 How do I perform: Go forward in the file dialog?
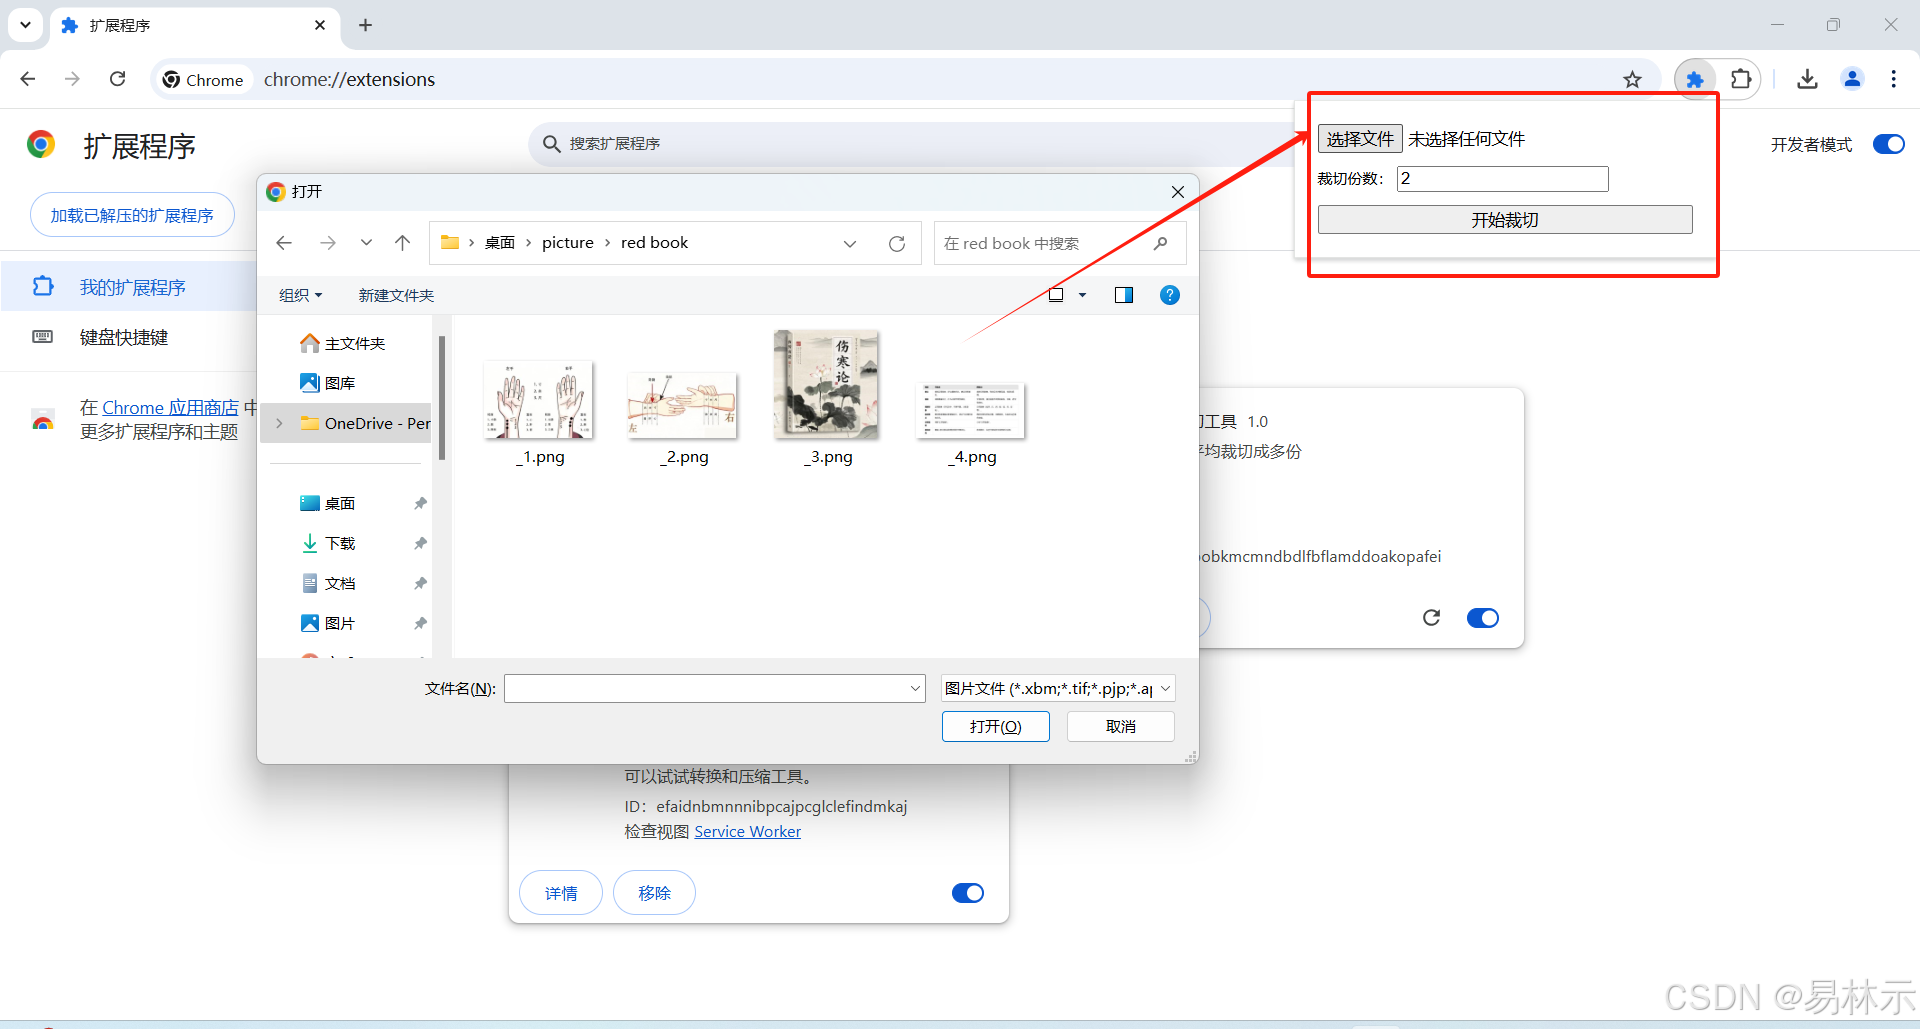[x=328, y=243]
